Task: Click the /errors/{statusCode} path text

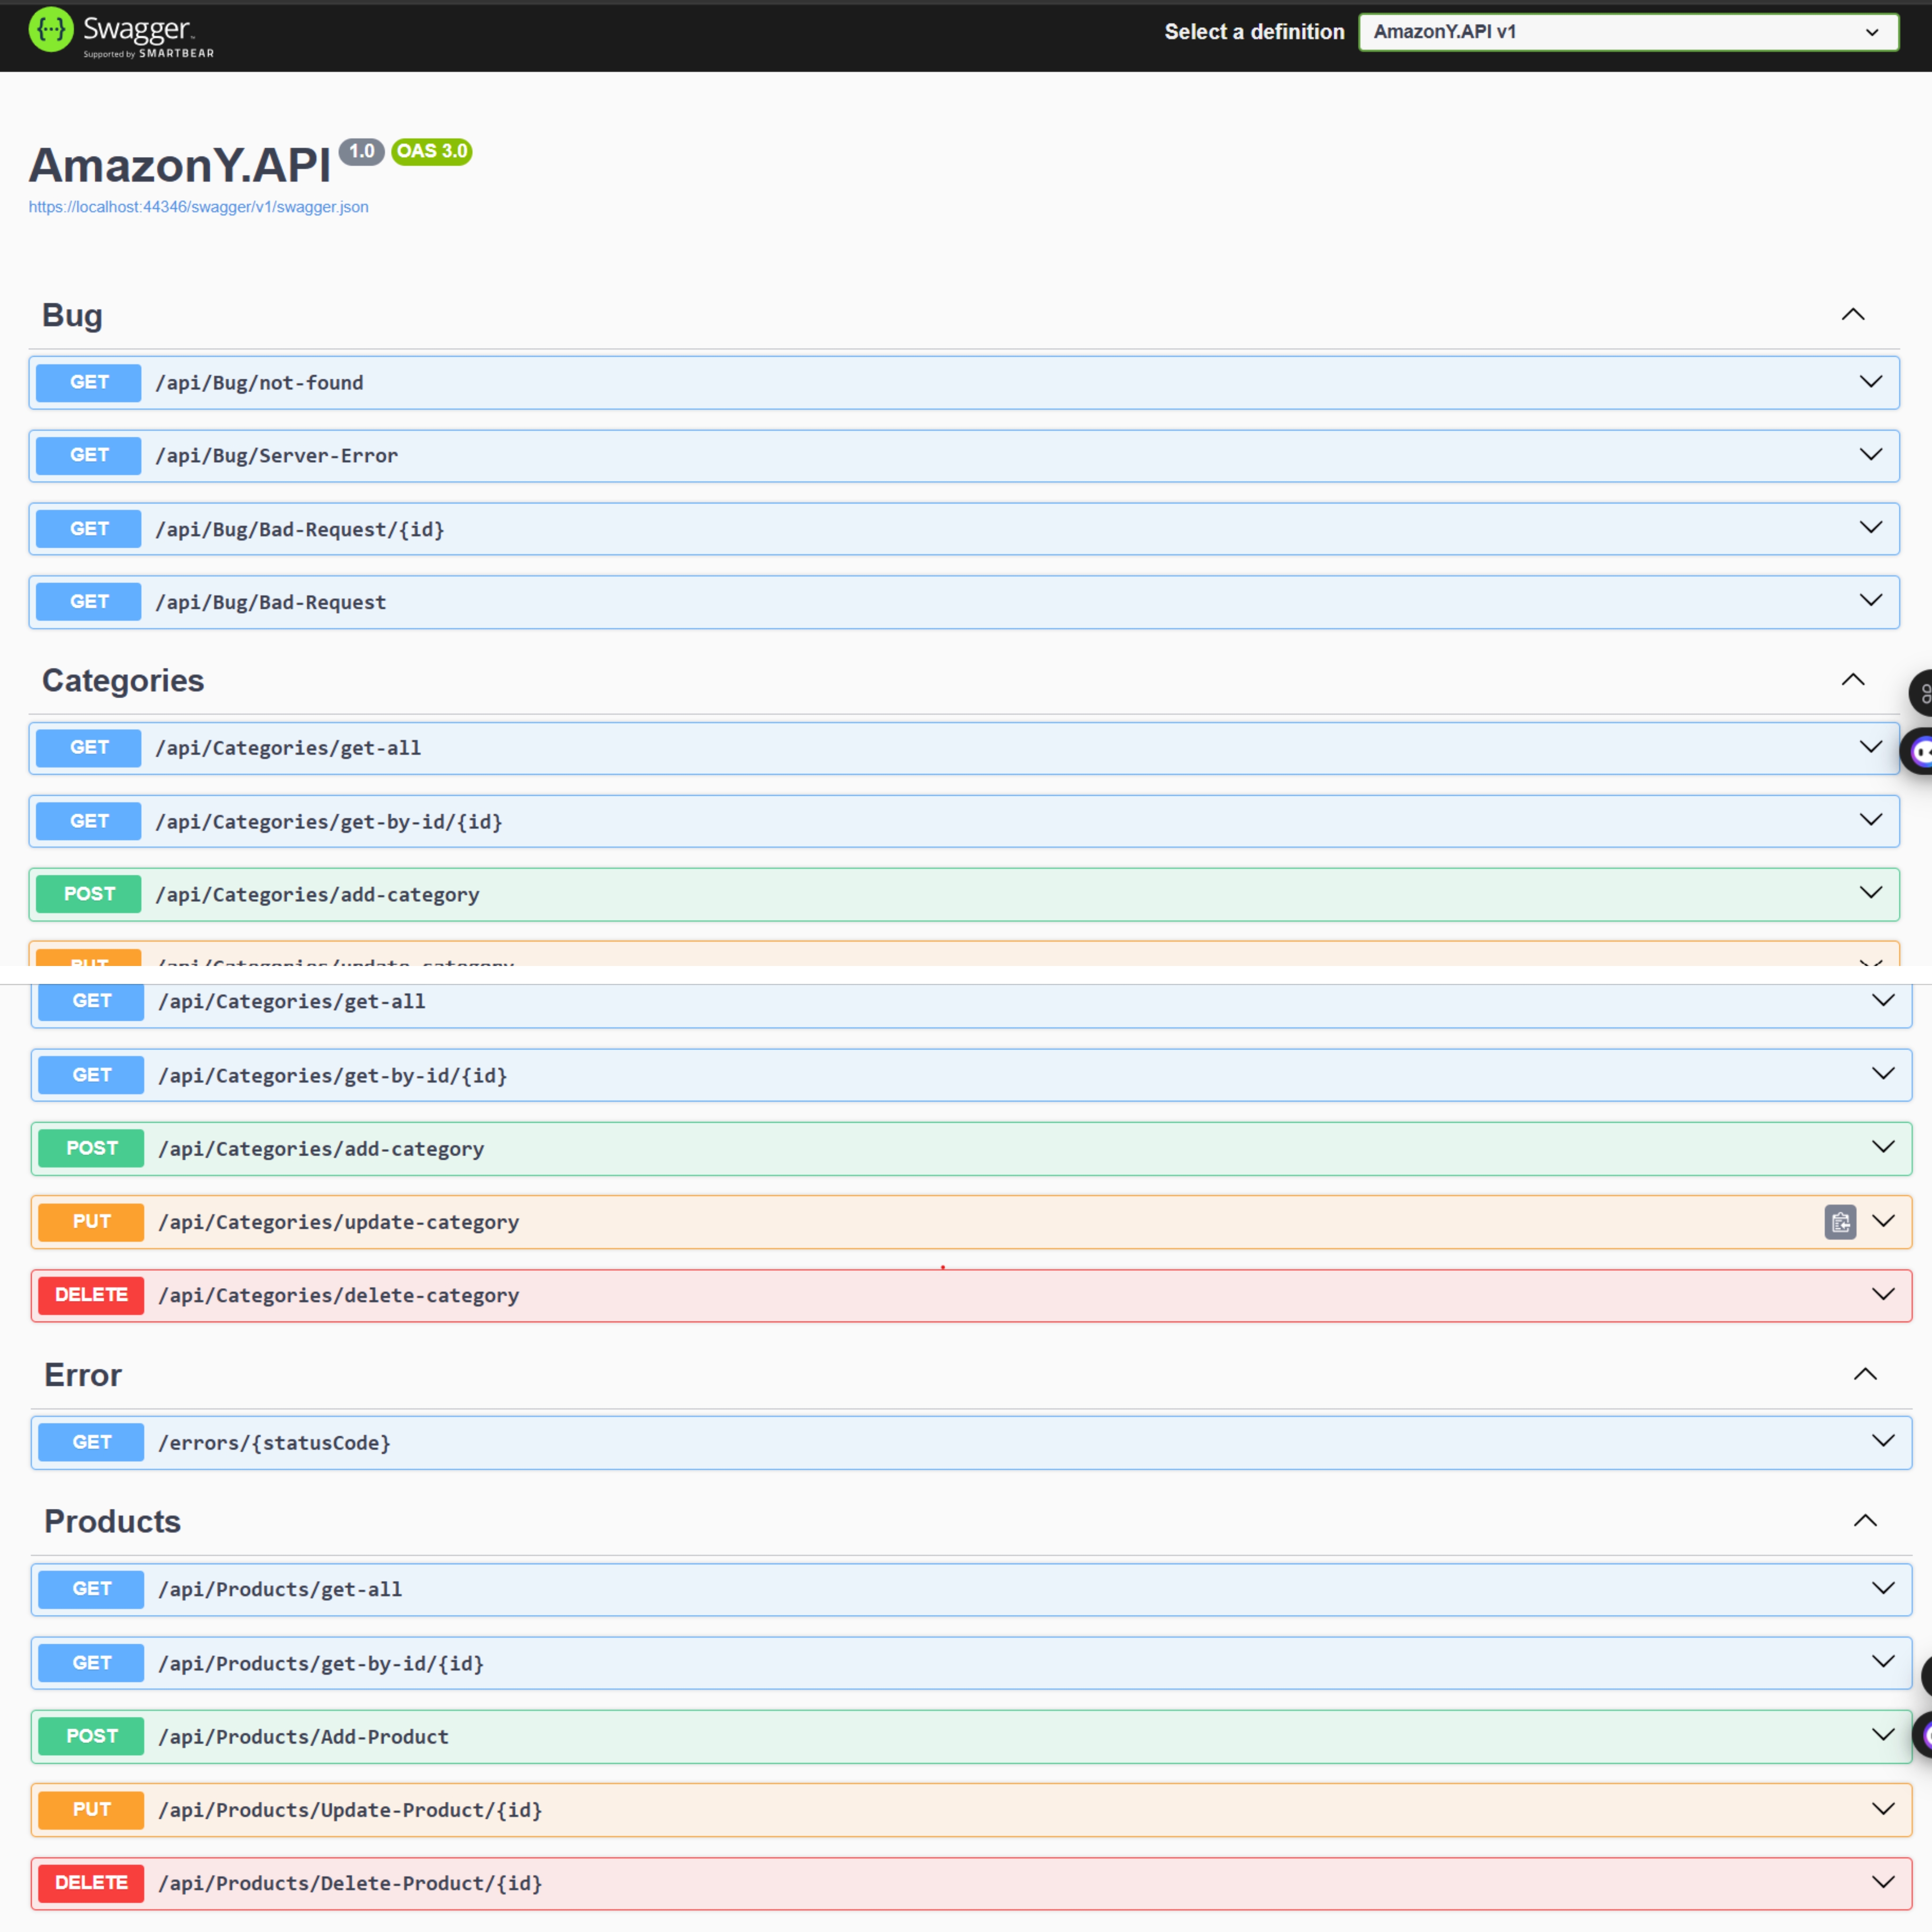Action: (x=275, y=1443)
